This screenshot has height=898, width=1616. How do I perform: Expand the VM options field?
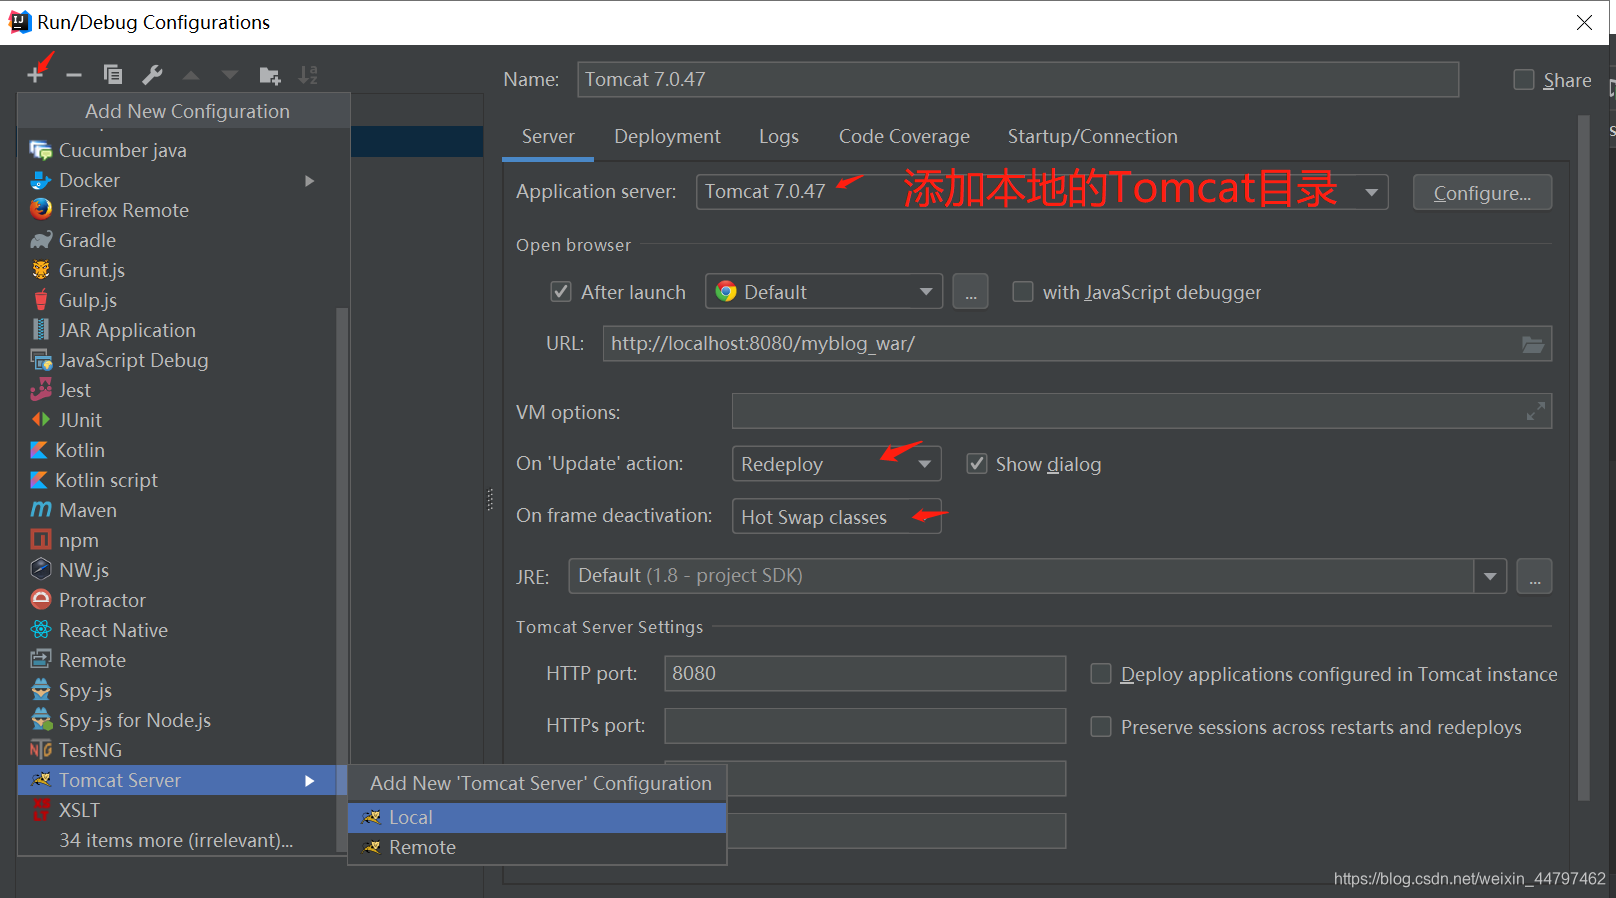pos(1536,411)
